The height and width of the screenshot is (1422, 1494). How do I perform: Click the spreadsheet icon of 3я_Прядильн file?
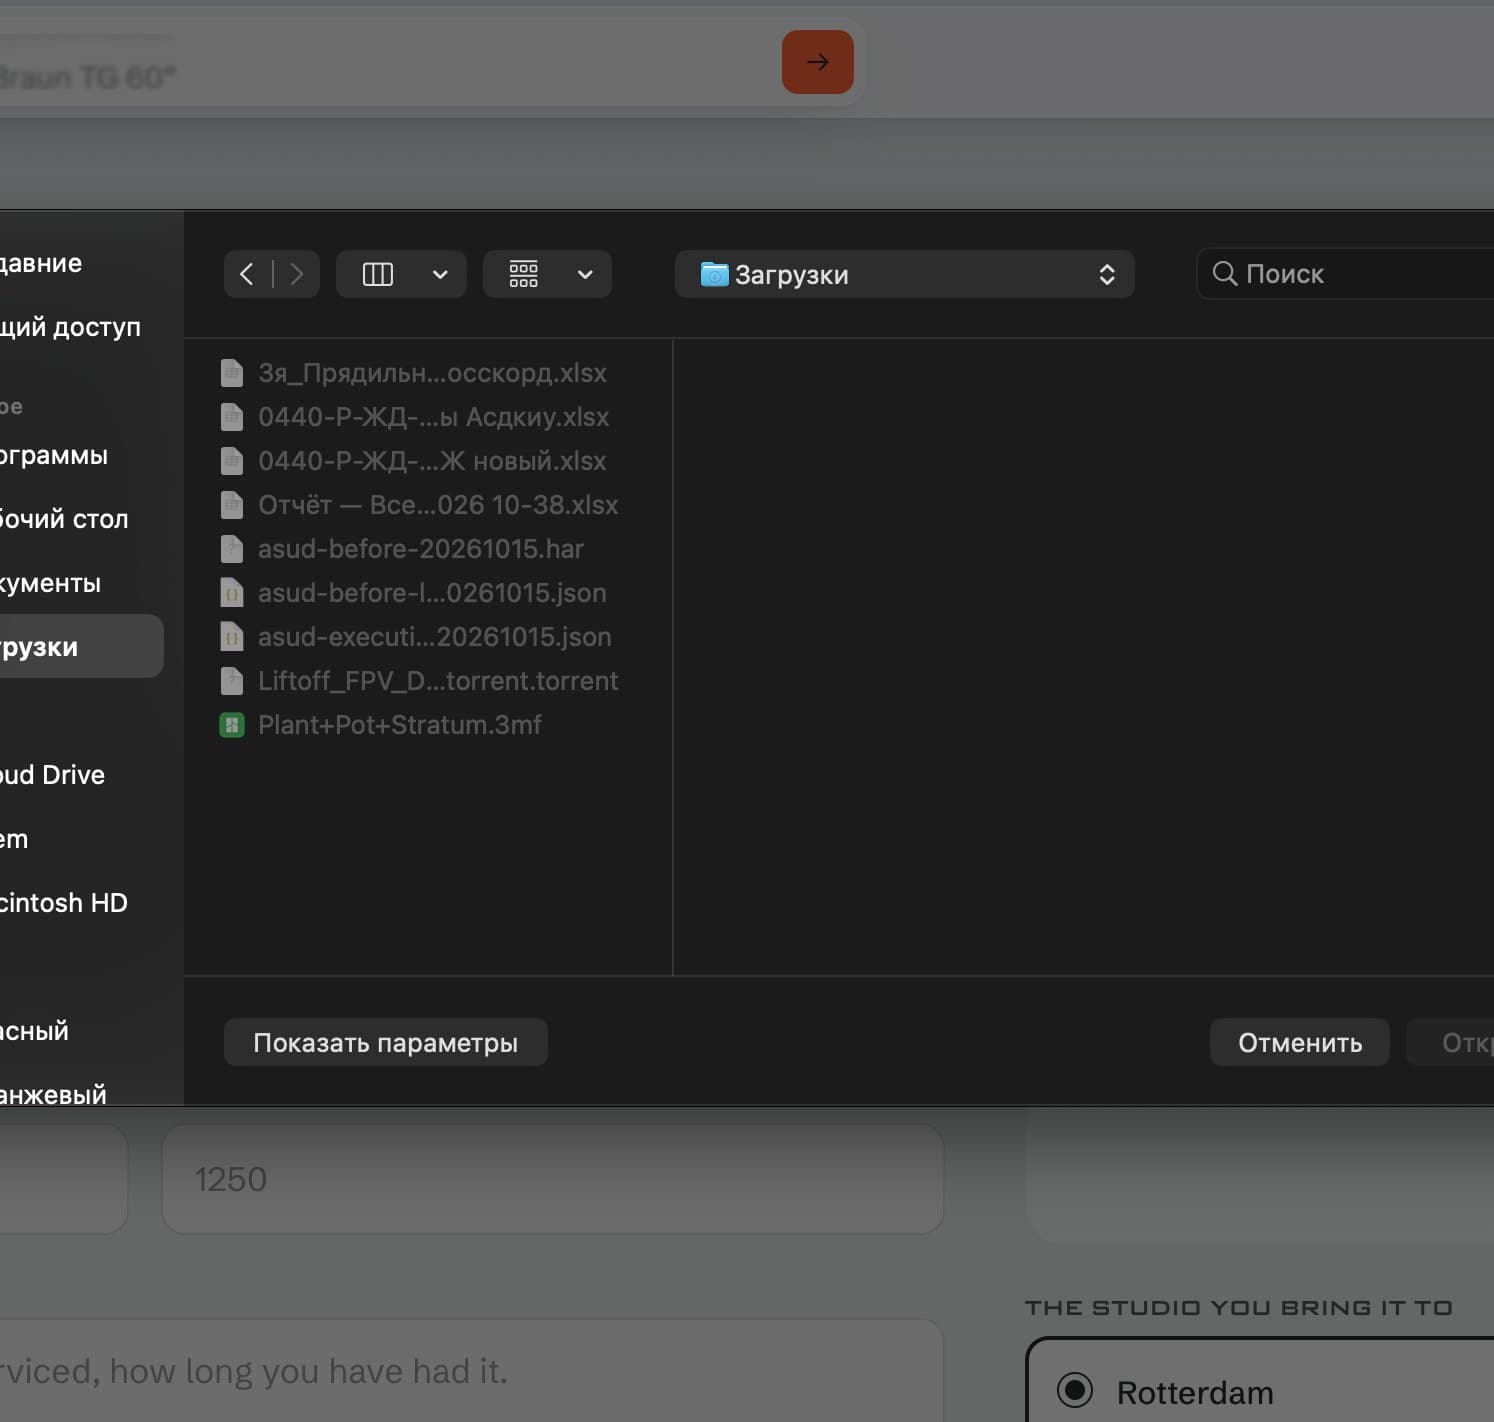(x=232, y=373)
